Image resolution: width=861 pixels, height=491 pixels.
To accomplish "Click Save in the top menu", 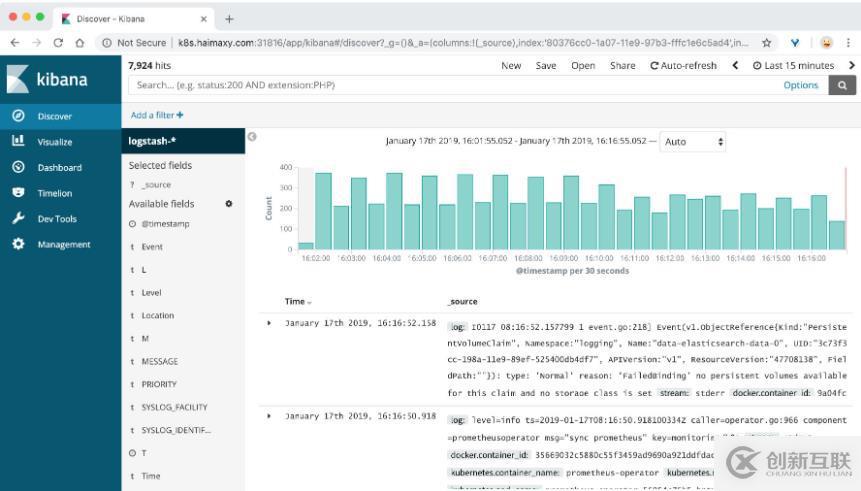I will pyautogui.click(x=546, y=66).
